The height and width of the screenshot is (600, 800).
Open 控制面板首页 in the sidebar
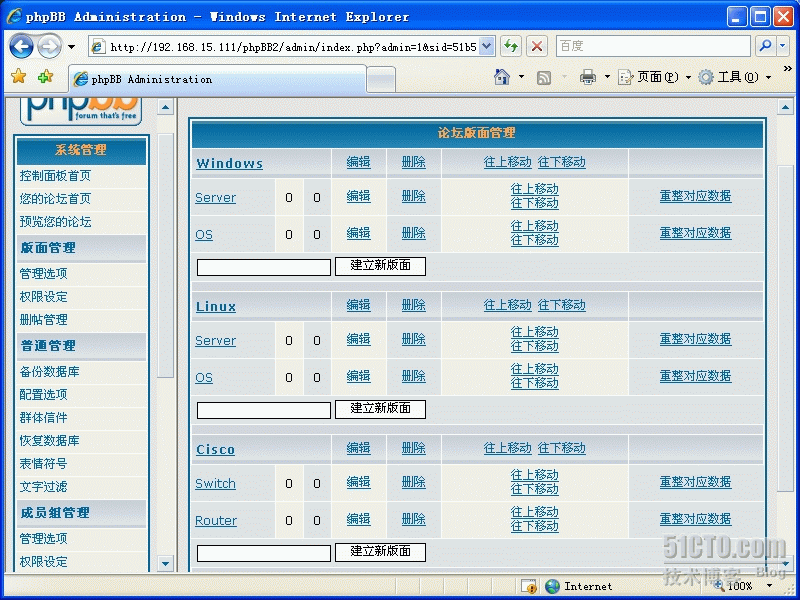pyautogui.click(x=55, y=176)
